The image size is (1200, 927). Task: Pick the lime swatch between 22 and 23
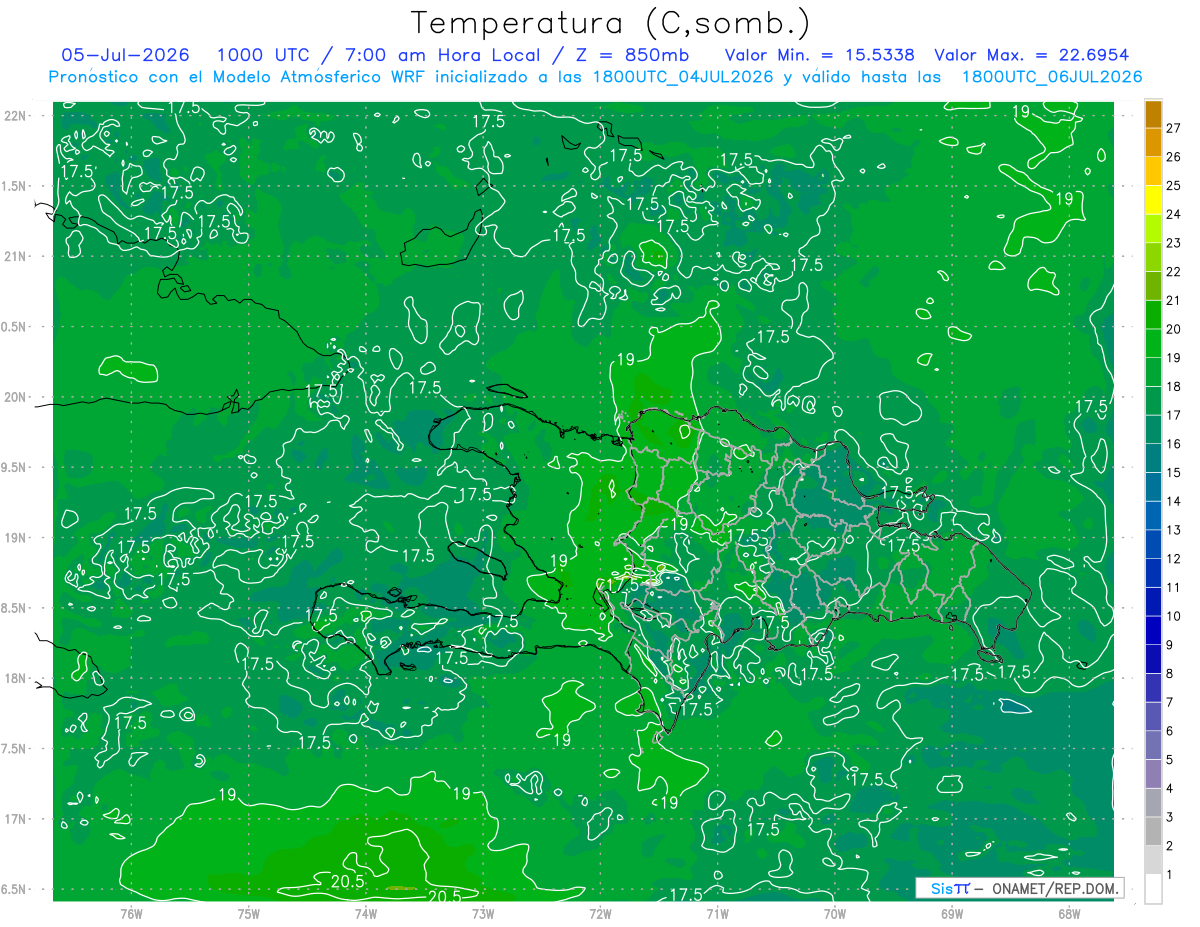click(x=1153, y=257)
